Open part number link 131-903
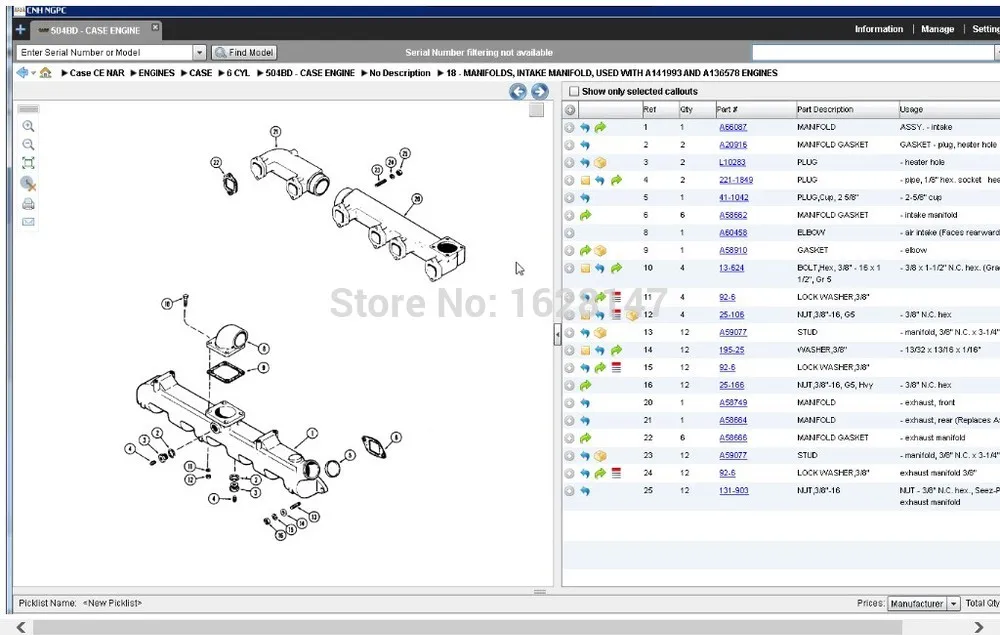The height and width of the screenshot is (635, 1000). (733, 490)
